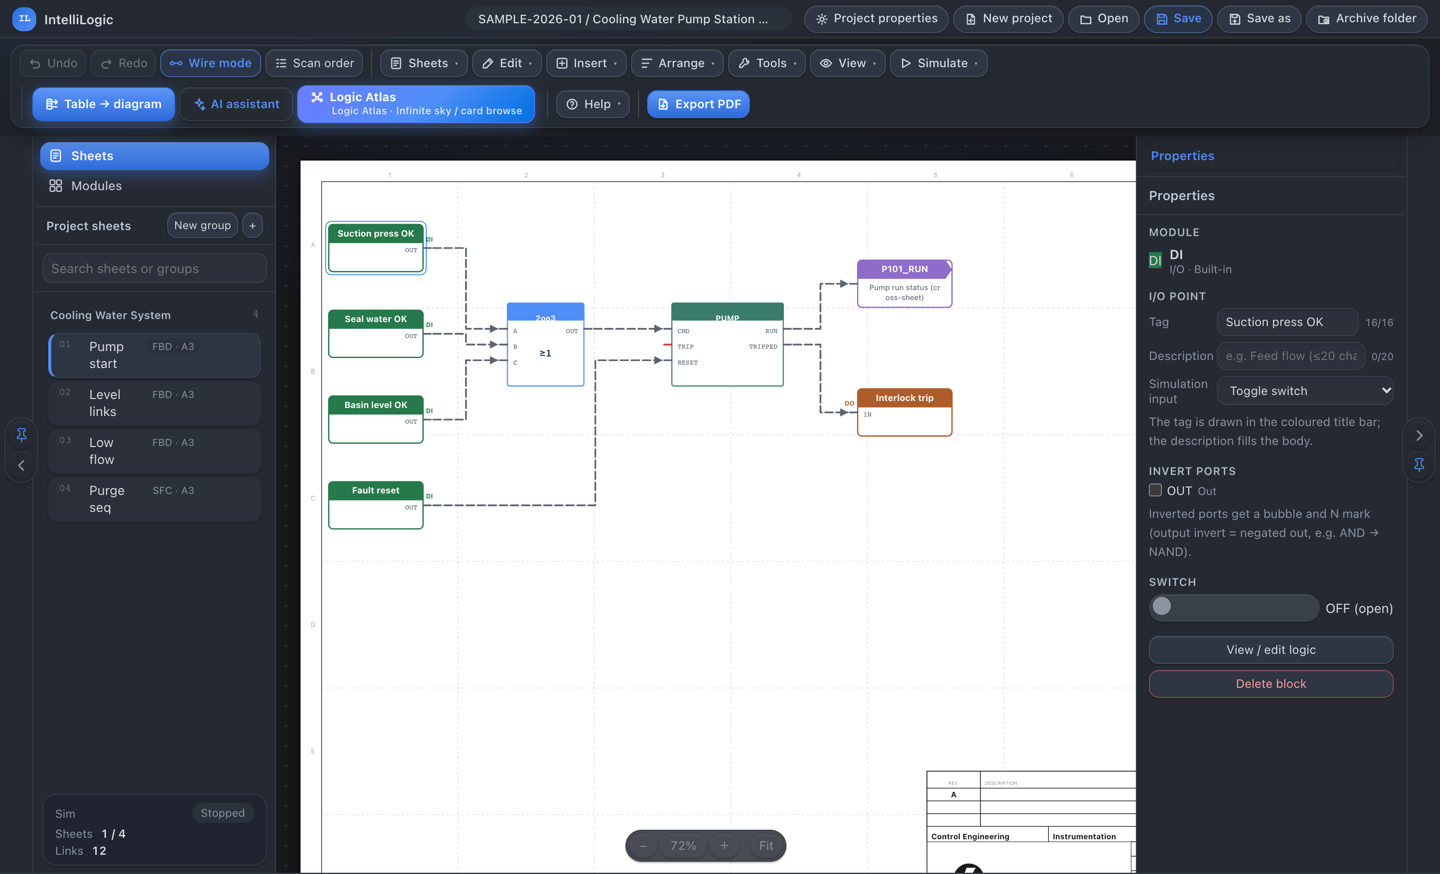Open the Tools dropdown menu
Image resolution: width=1440 pixels, height=874 pixels.
767,63
